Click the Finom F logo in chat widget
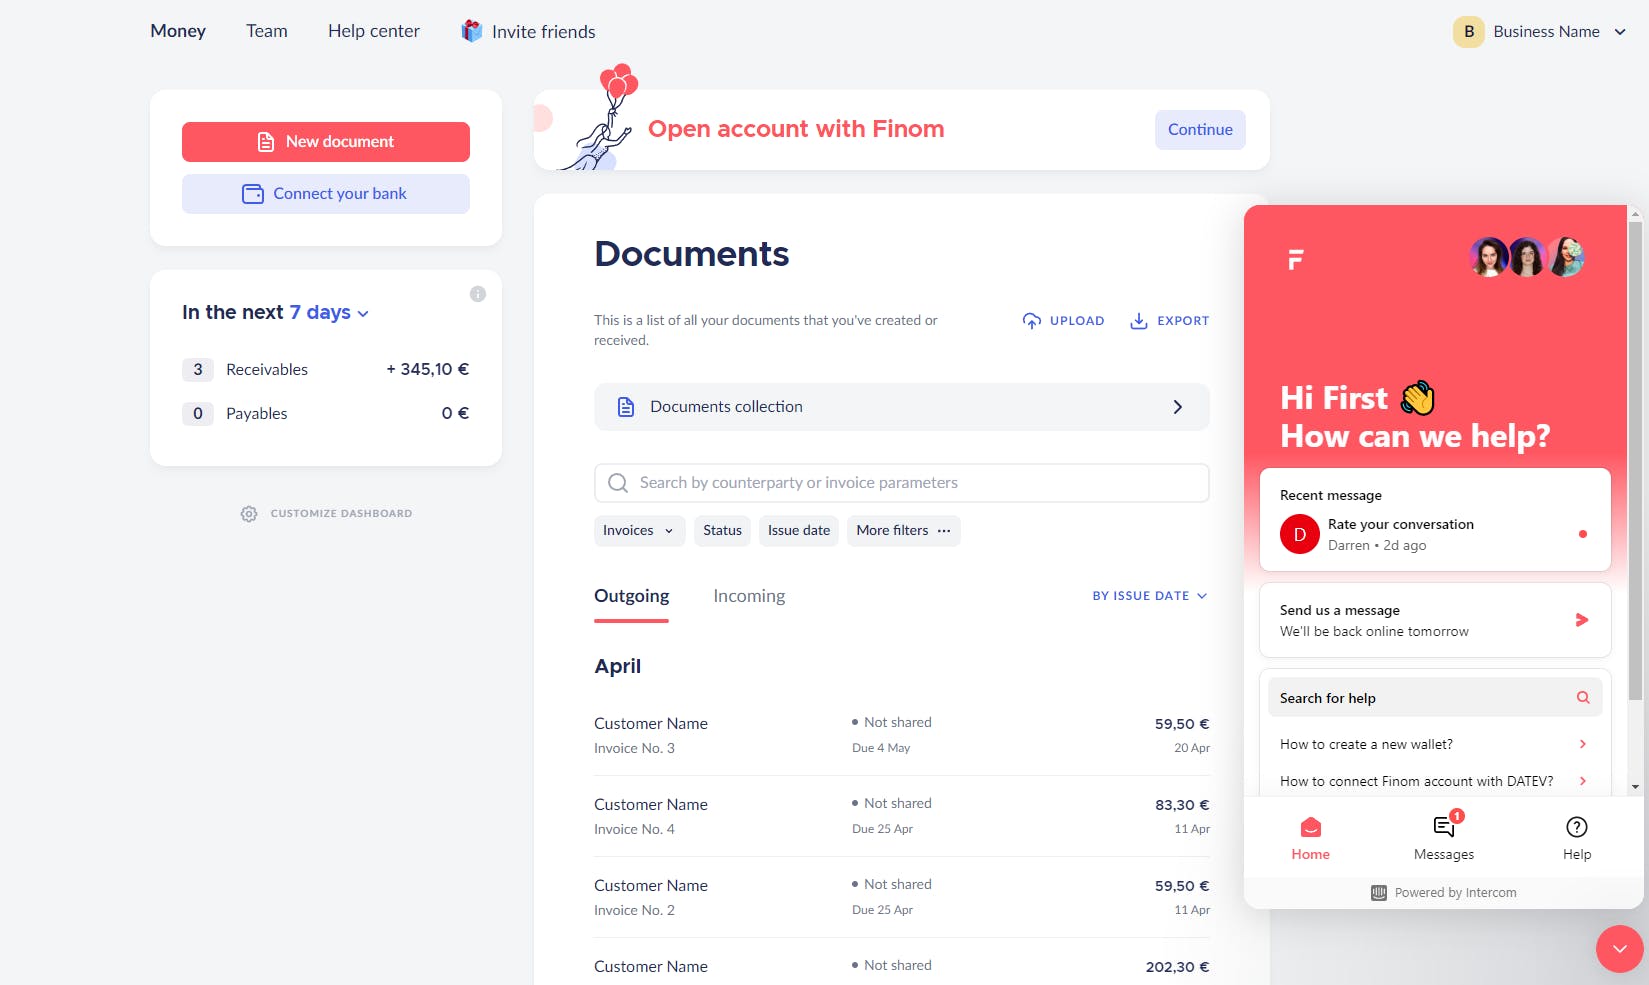The image size is (1649, 985). pos(1295,260)
